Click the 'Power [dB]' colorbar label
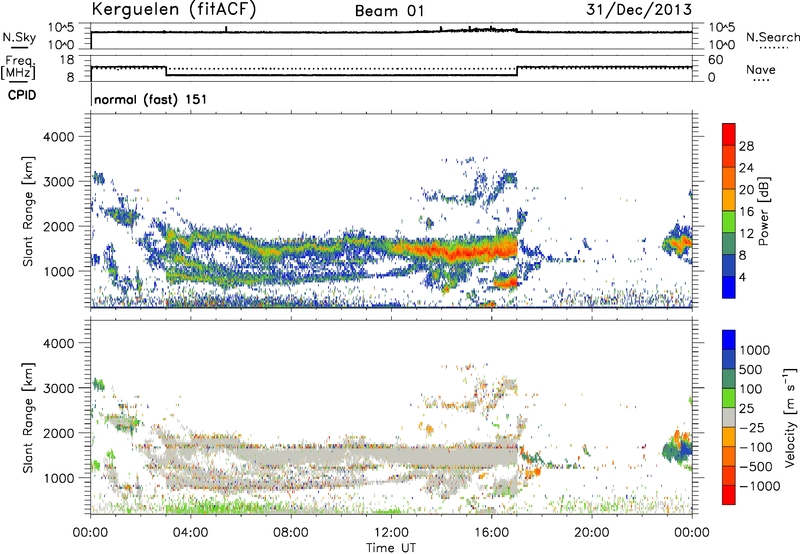This screenshot has width=800, height=554. (763, 211)
